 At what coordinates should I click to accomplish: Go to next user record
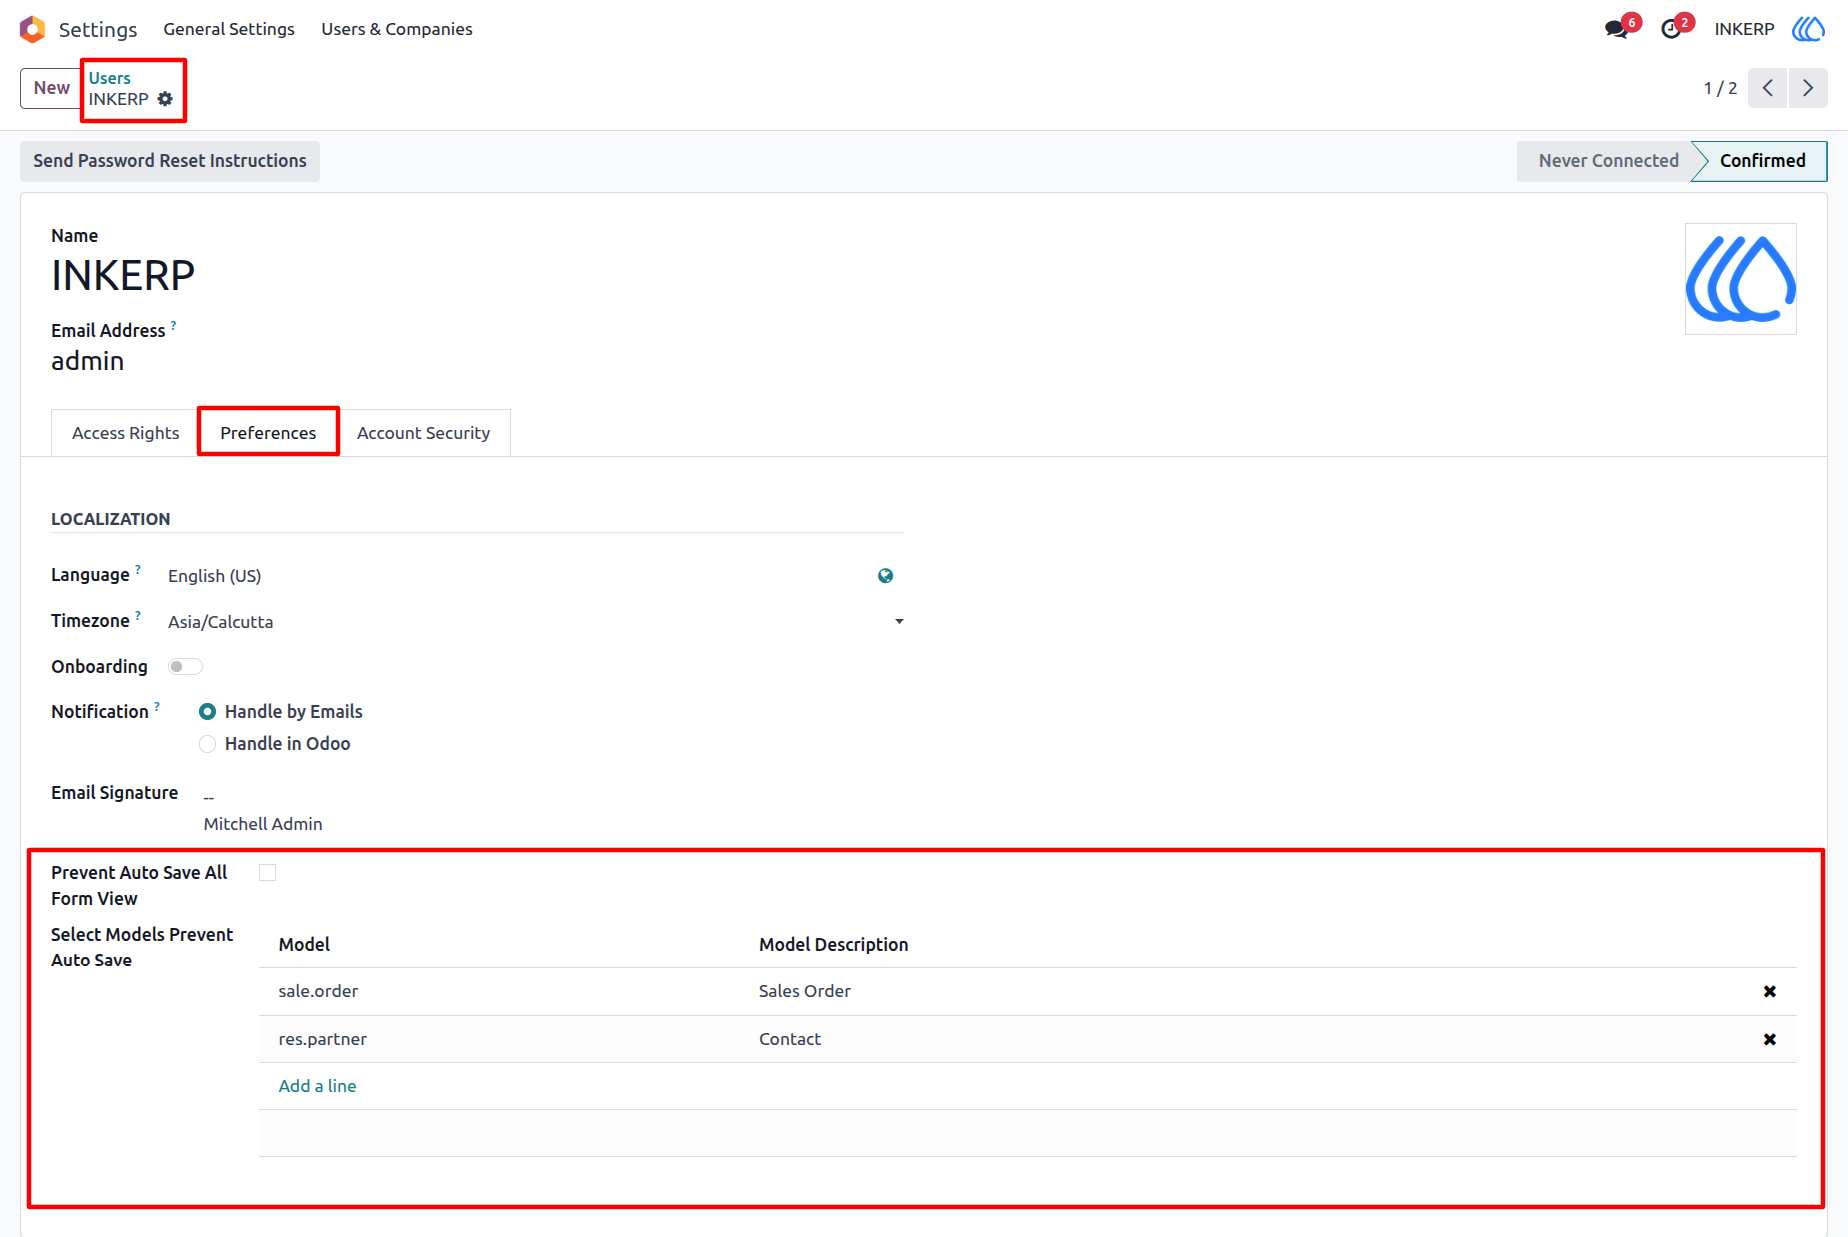tap(1808, 88)
